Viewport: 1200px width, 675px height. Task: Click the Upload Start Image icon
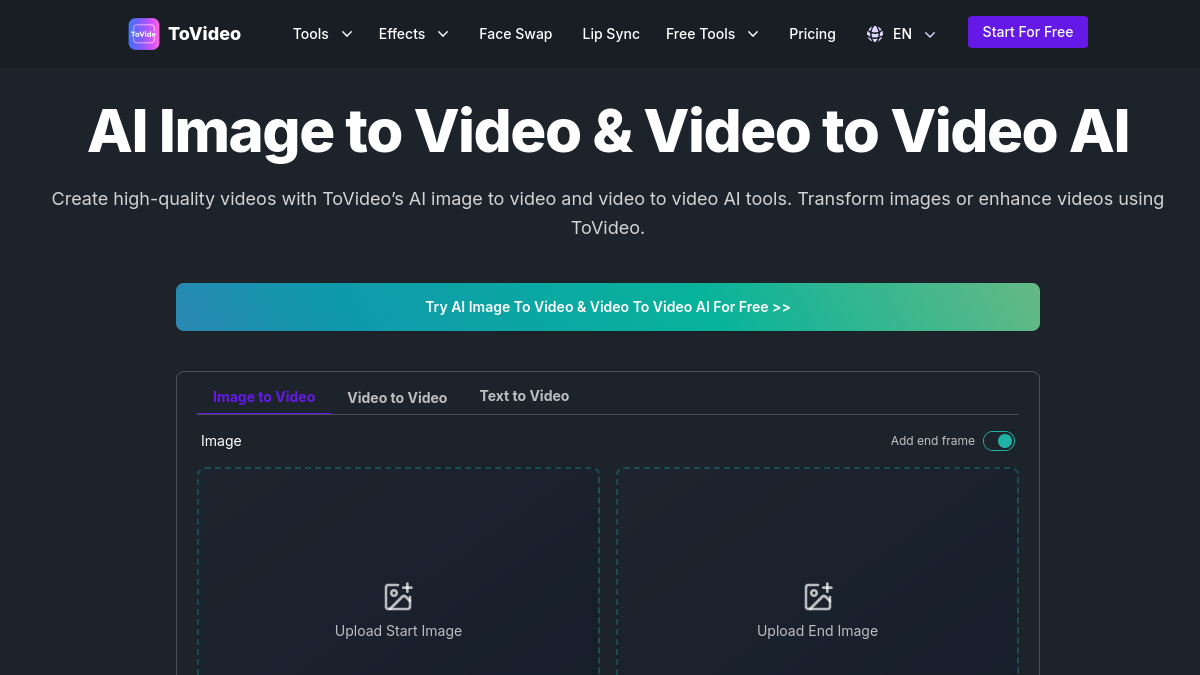398,597
